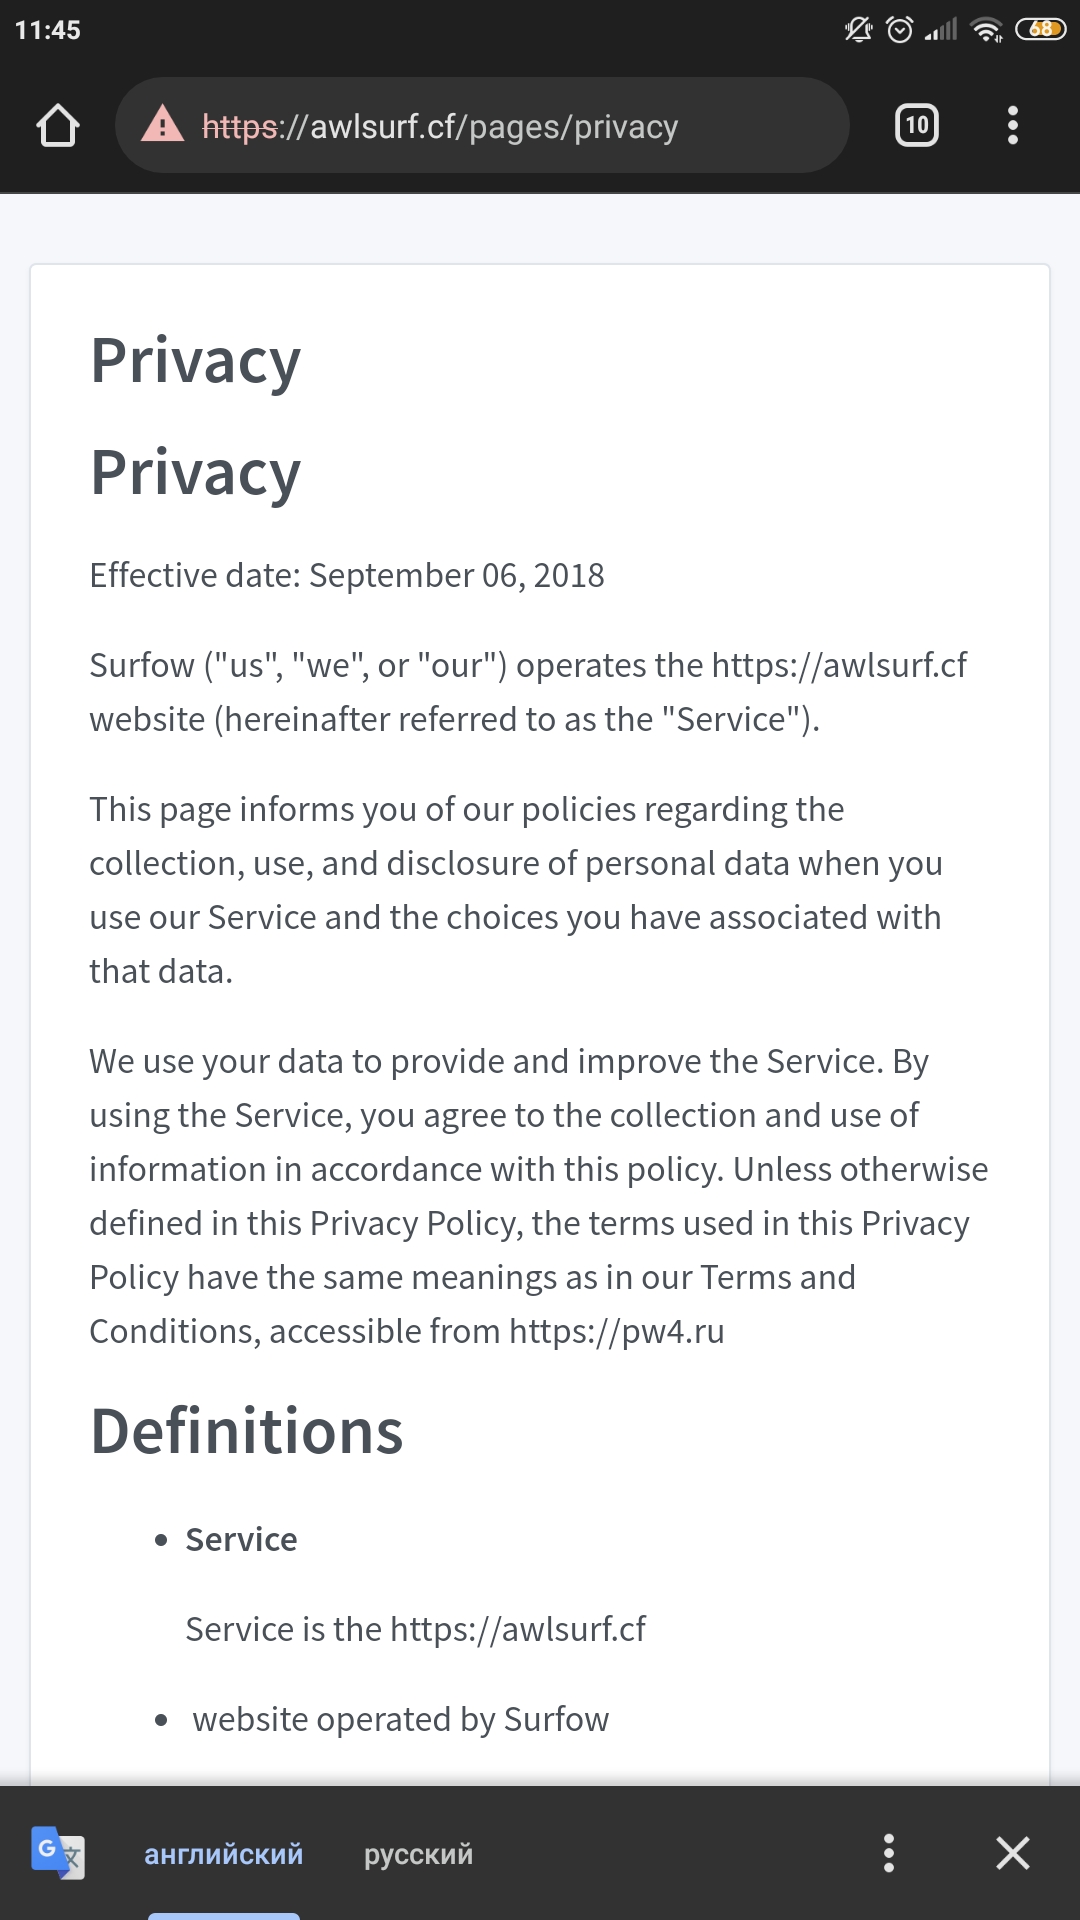The width and height of the screenshot is (1080, 1920).
Task: Tap the browser home icon
Action: tap(58, 126)
